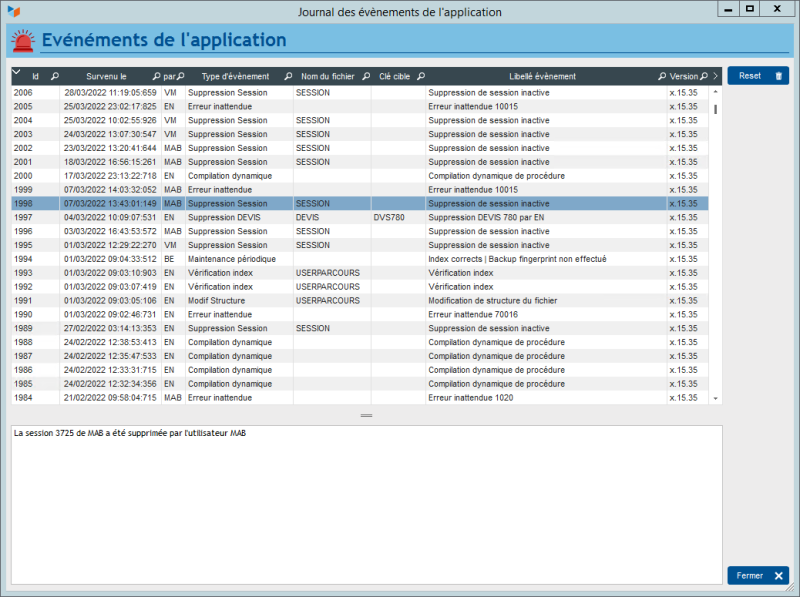Click the search icon in Id column
This screenshot has width=800, height=597.
point(55,76)
